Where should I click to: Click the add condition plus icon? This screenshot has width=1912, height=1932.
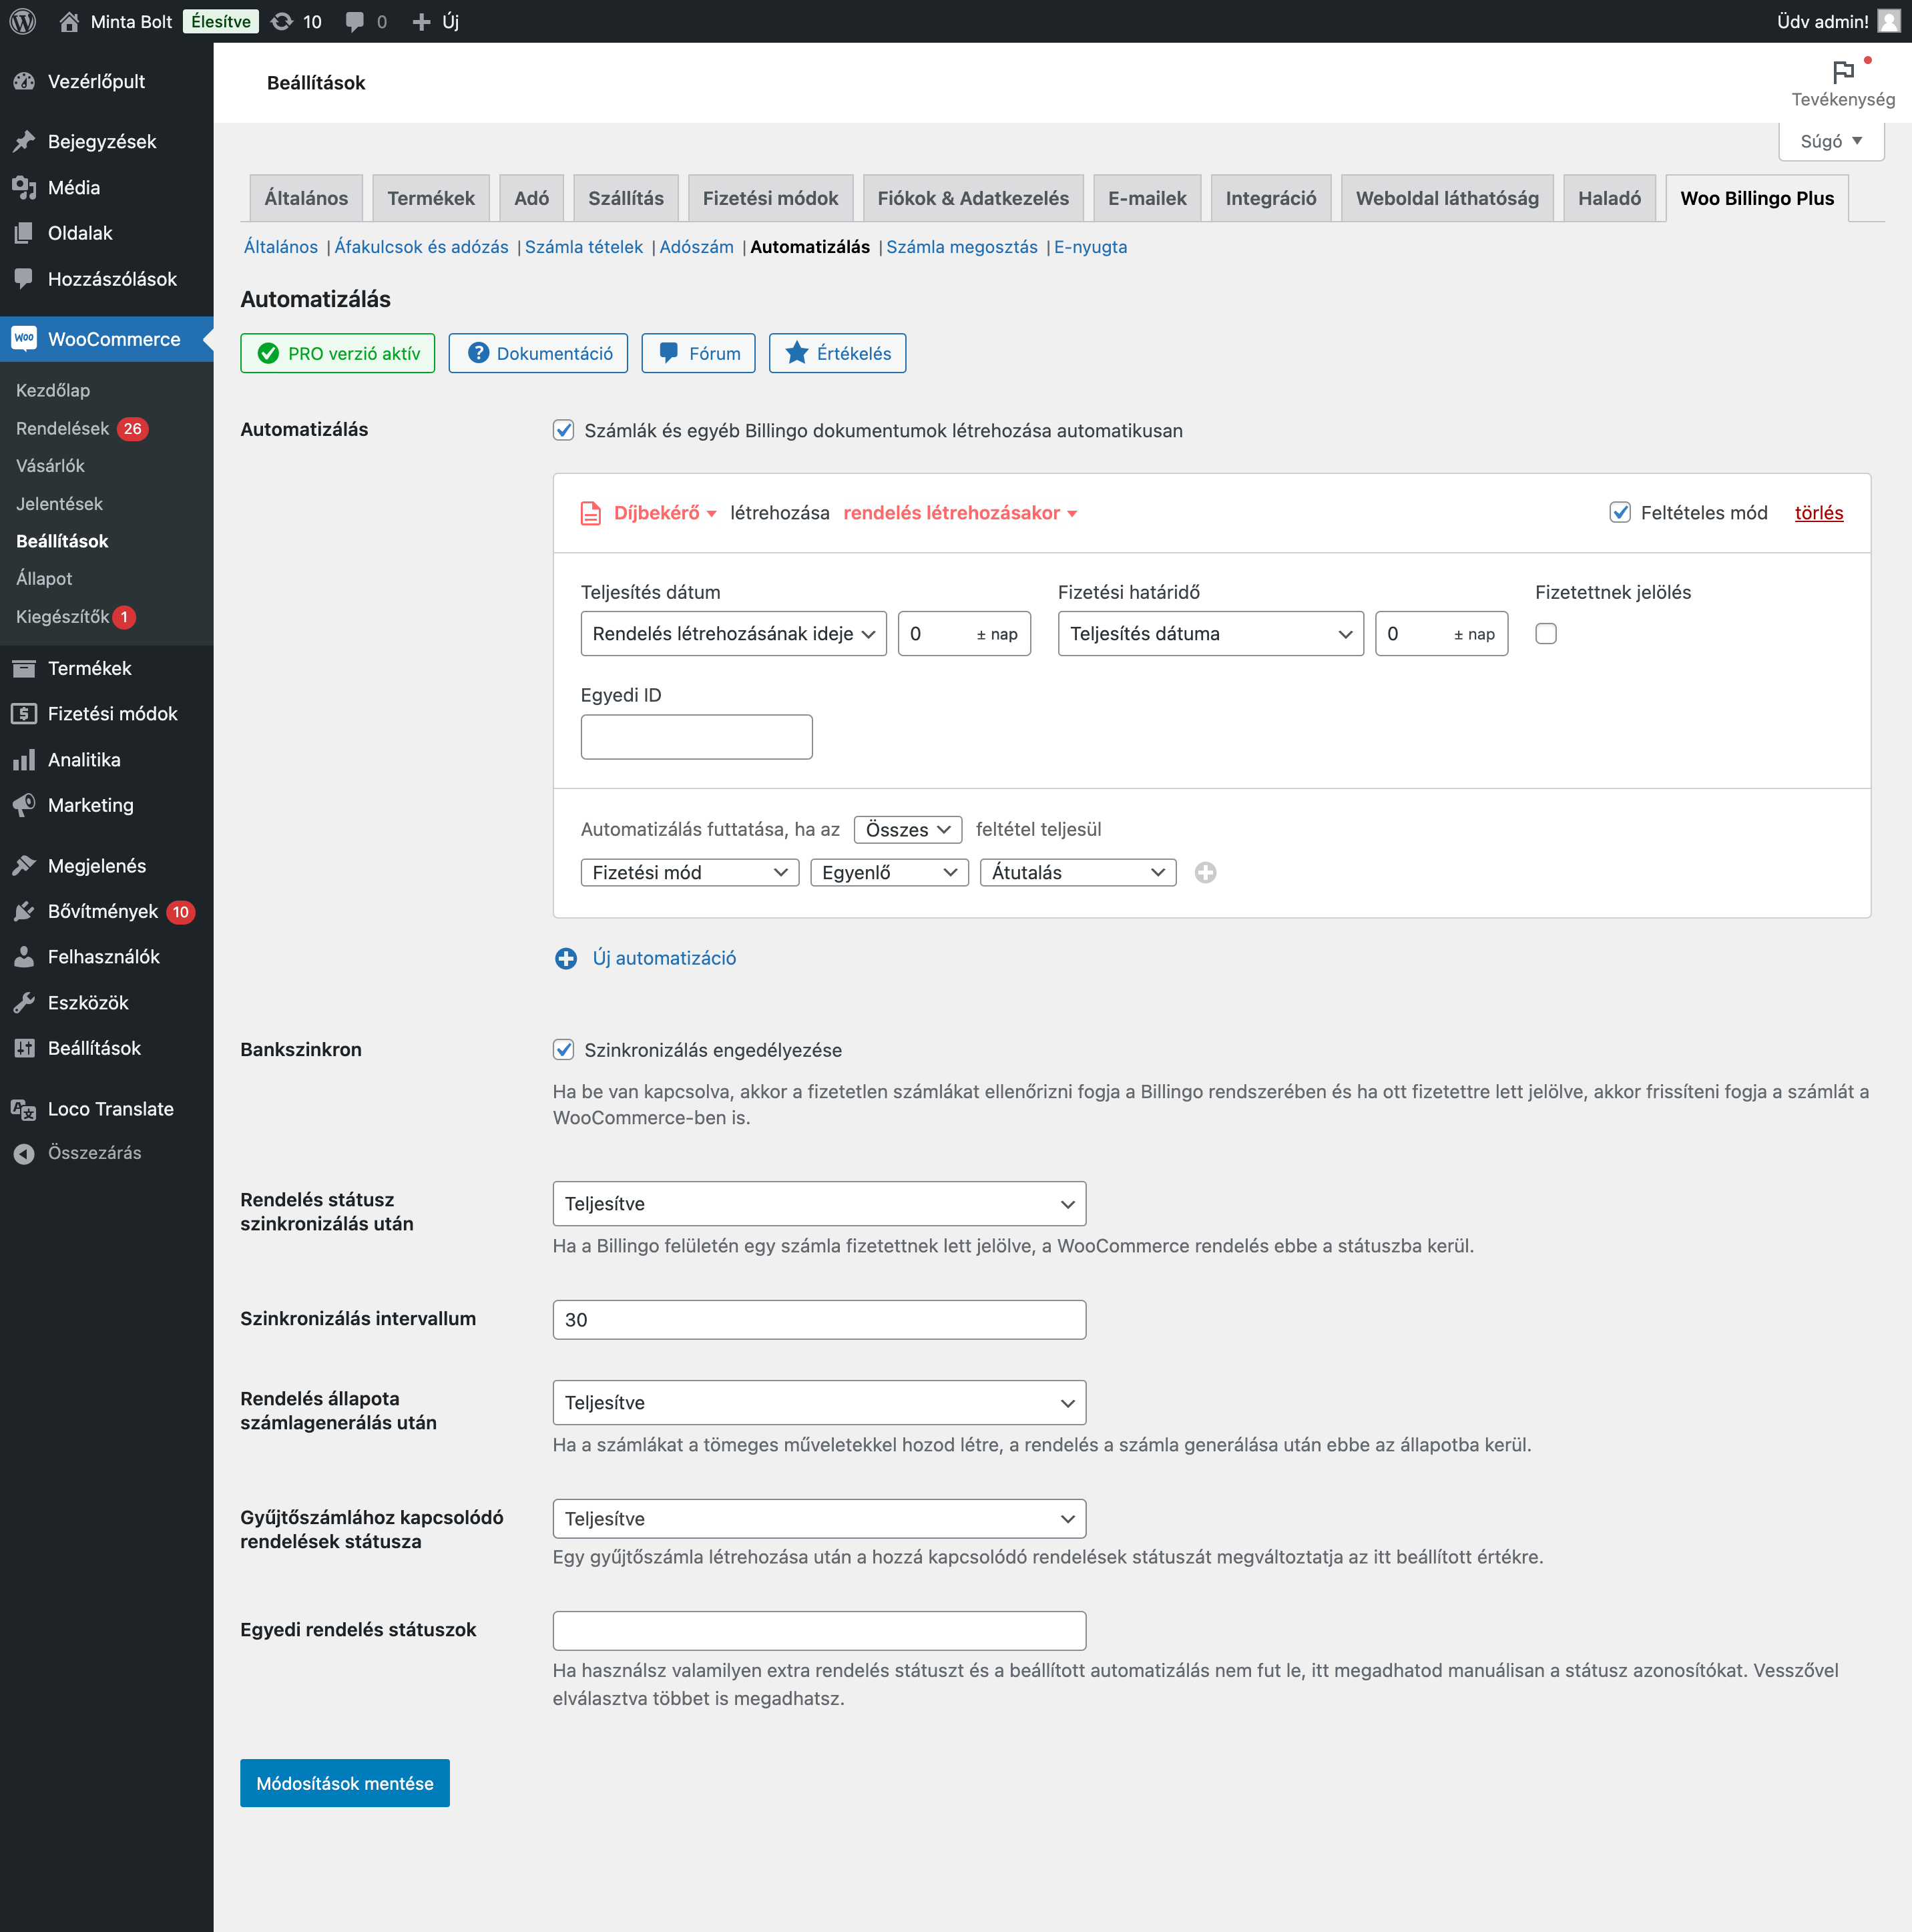click(x=1206, y=872)
